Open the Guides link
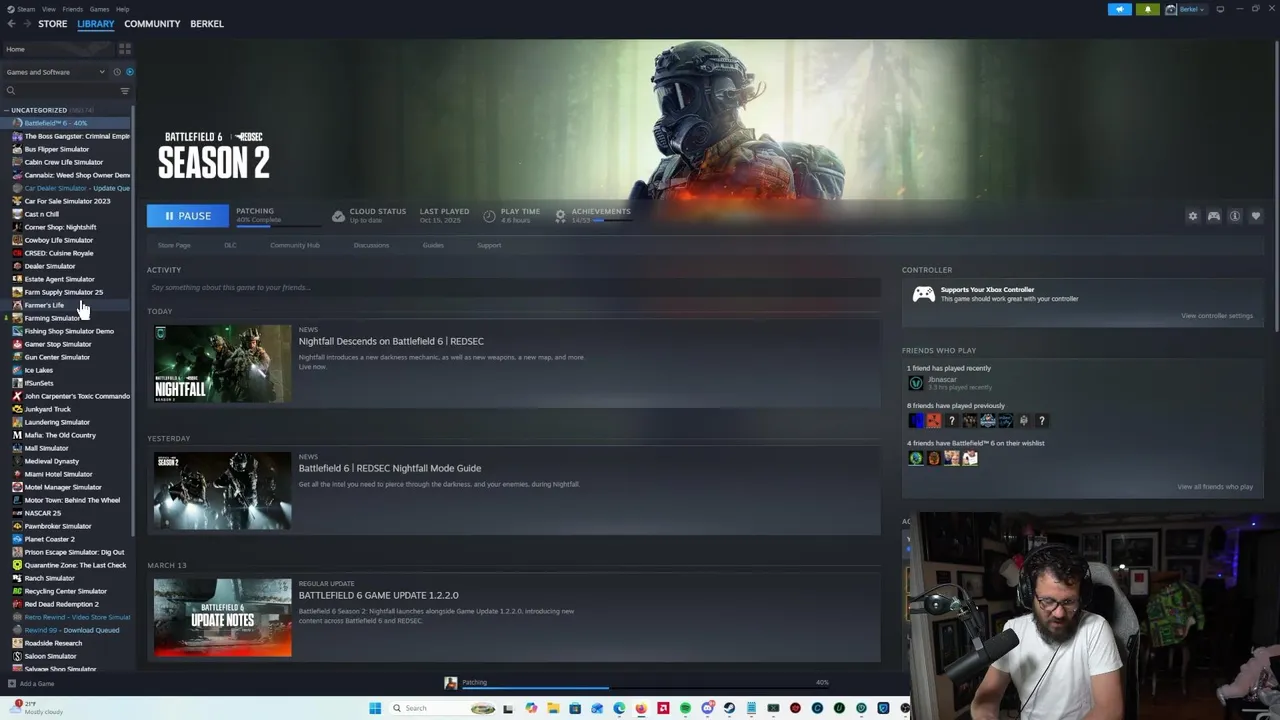The width and height of the screenshot is (1280, 720). pyautogui.click(x=433, y=245)
